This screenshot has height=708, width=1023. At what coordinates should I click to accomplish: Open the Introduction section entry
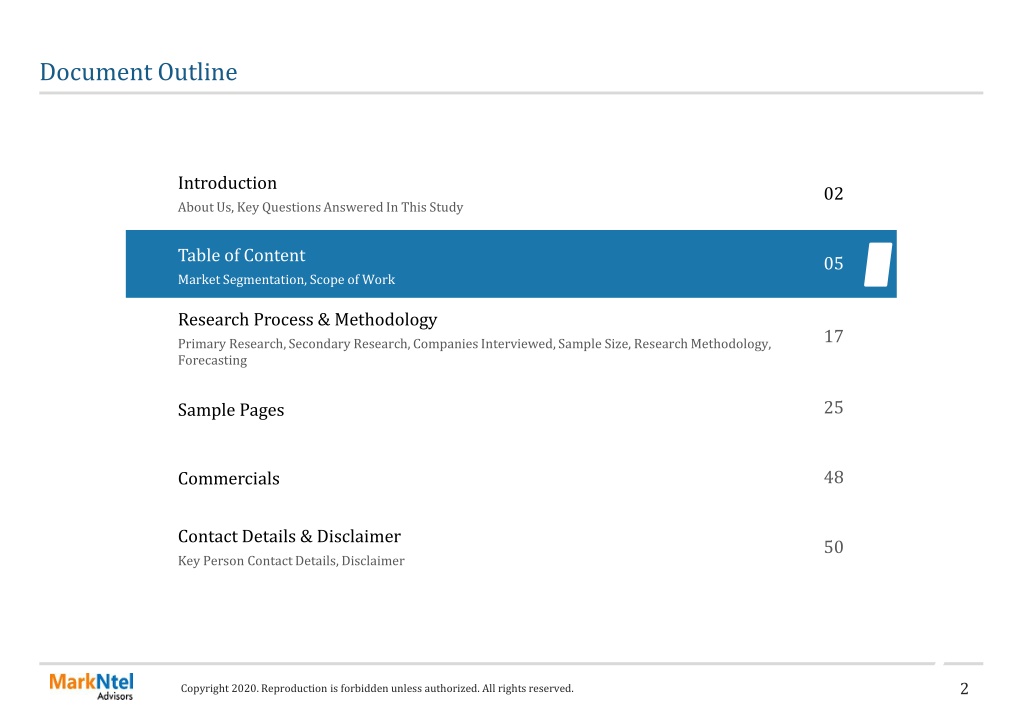(227, 183)
